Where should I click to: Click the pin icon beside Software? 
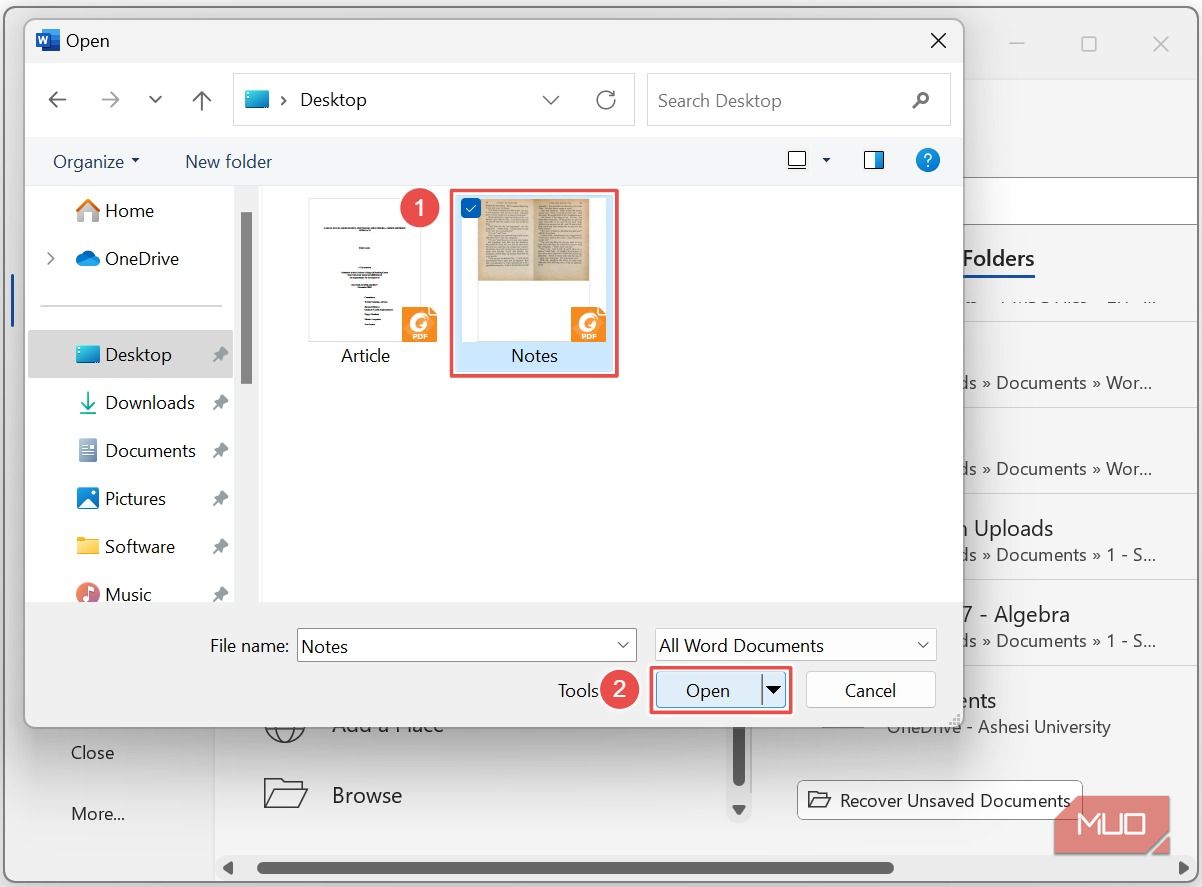[219, 546]
